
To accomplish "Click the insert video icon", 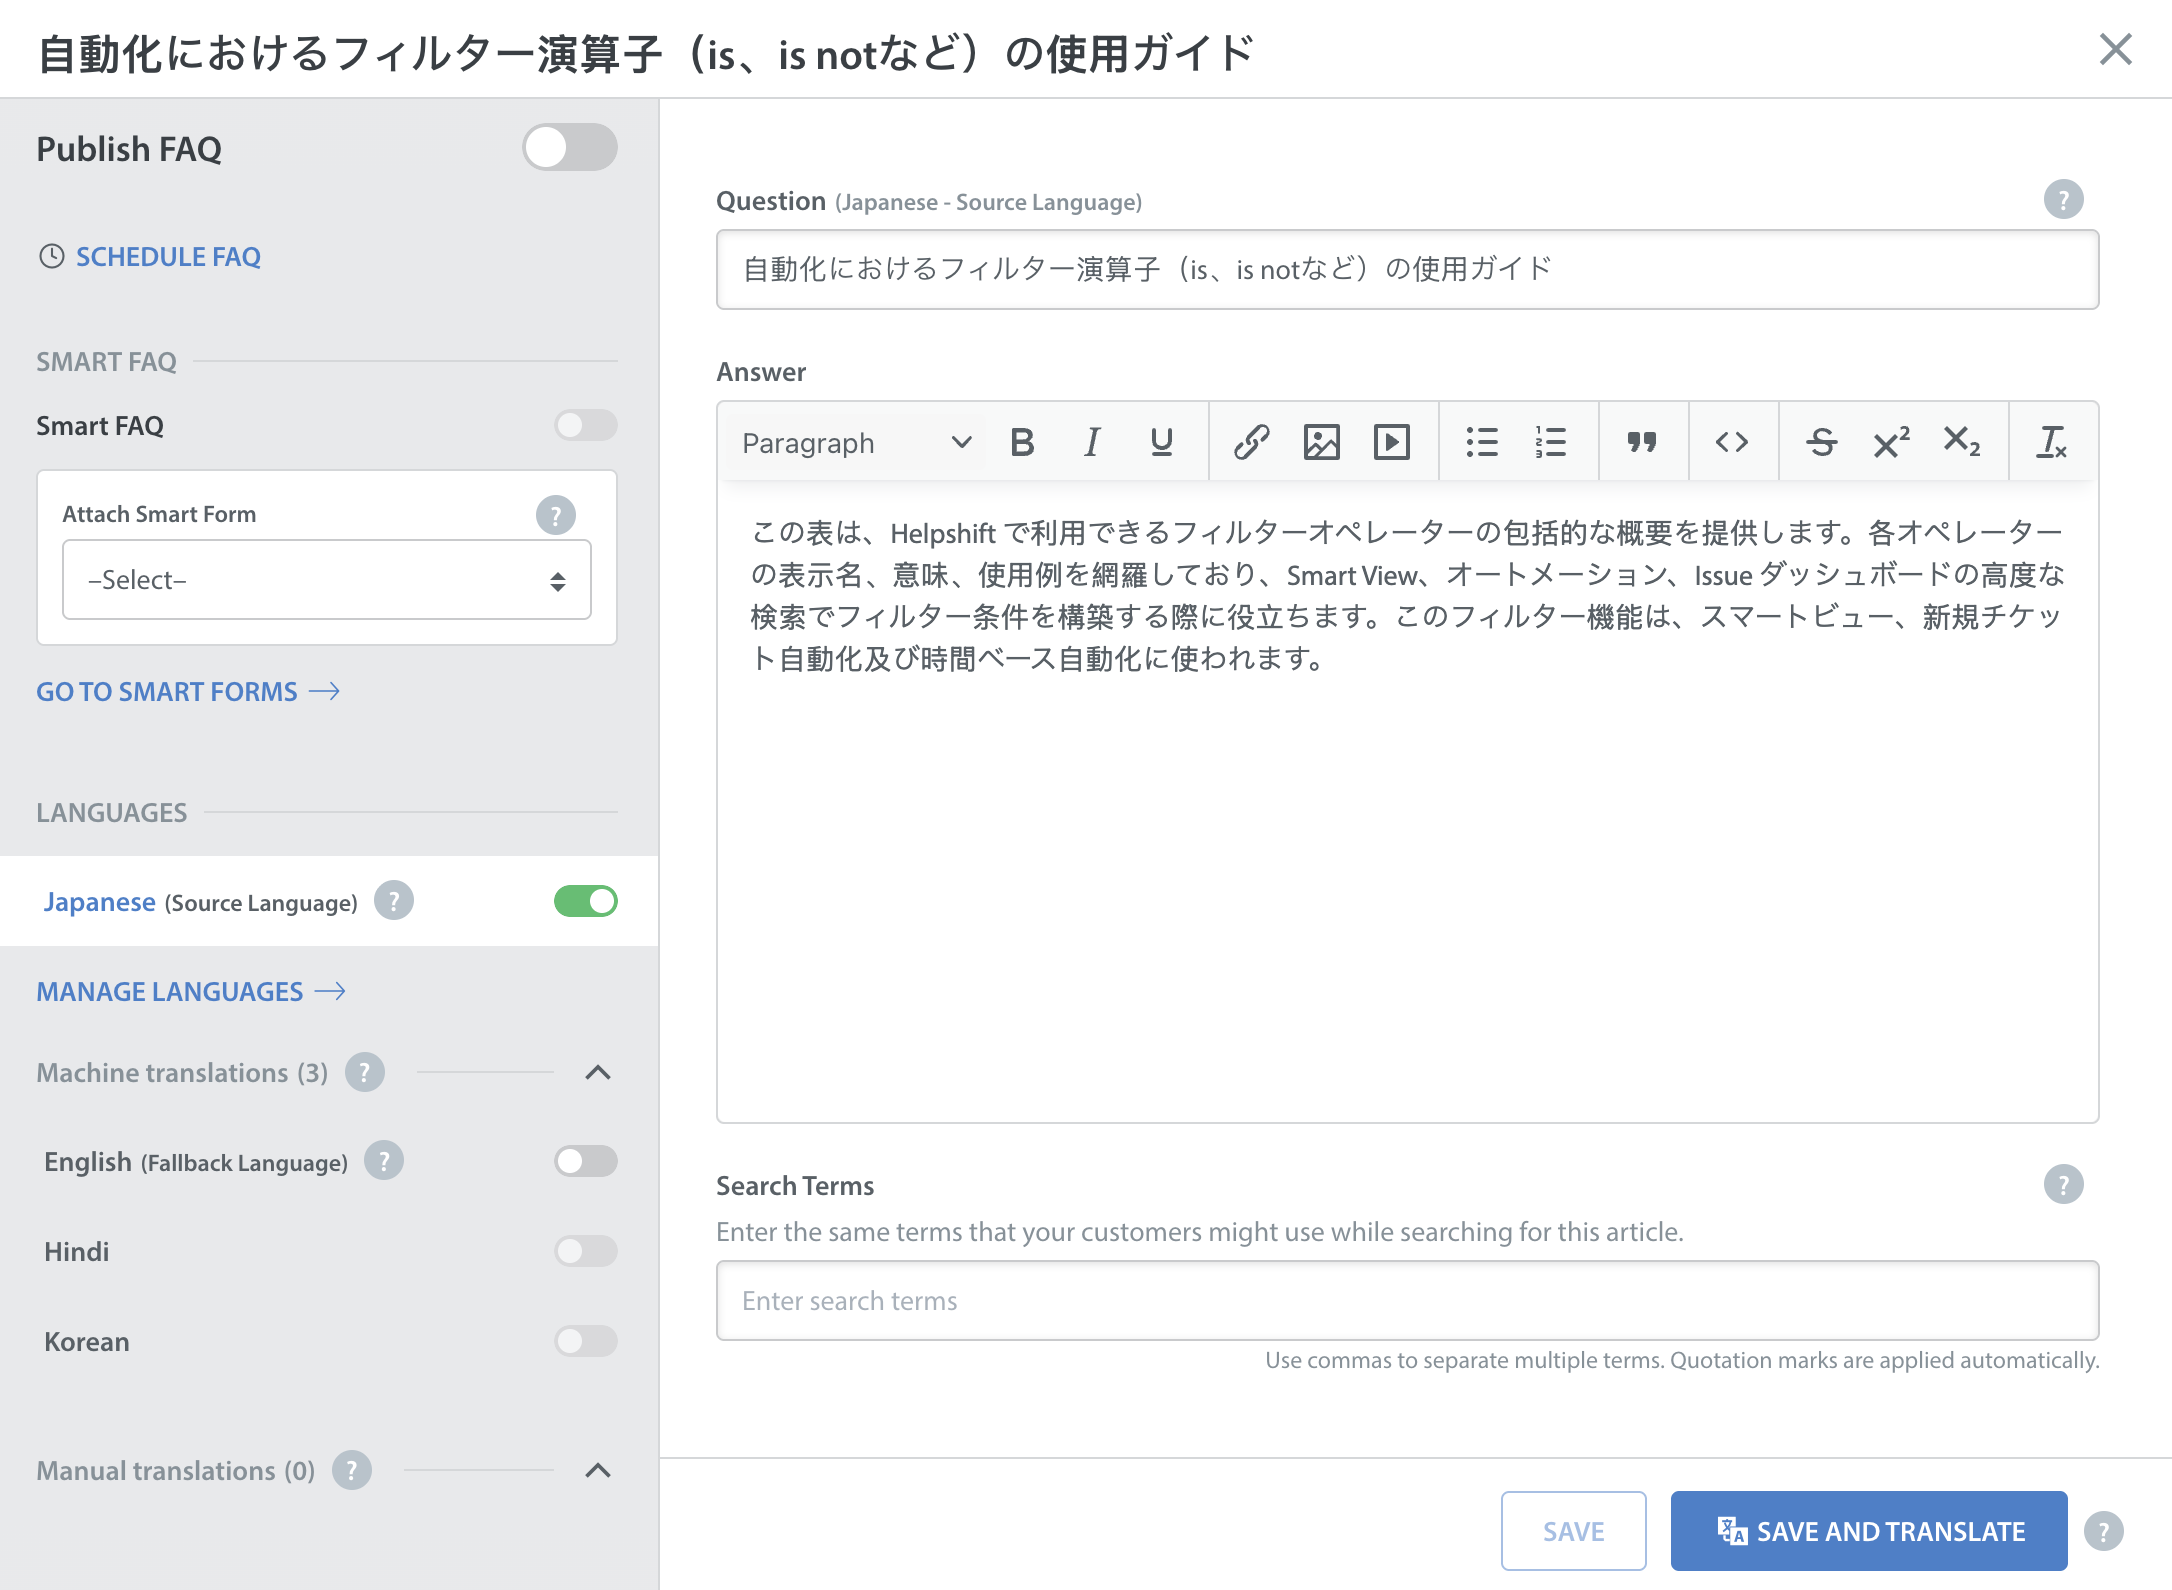I will (1391, 442).
